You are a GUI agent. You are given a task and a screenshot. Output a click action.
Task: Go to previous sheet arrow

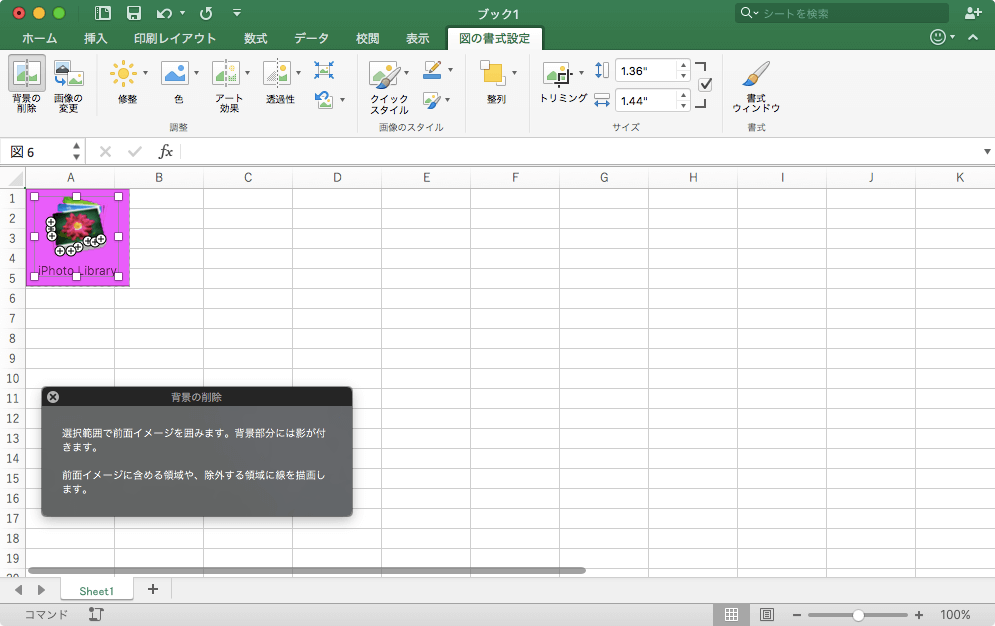click(18, 590)
